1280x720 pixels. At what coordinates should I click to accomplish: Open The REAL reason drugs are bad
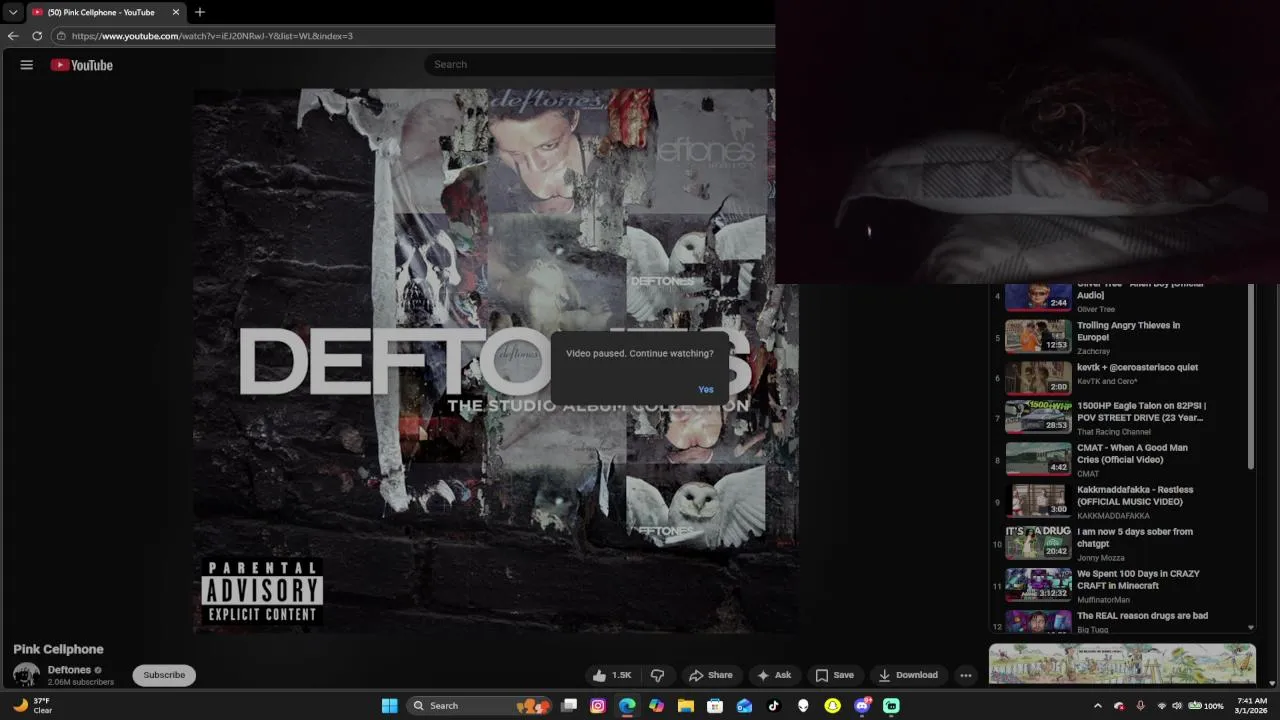(1142, 616)
